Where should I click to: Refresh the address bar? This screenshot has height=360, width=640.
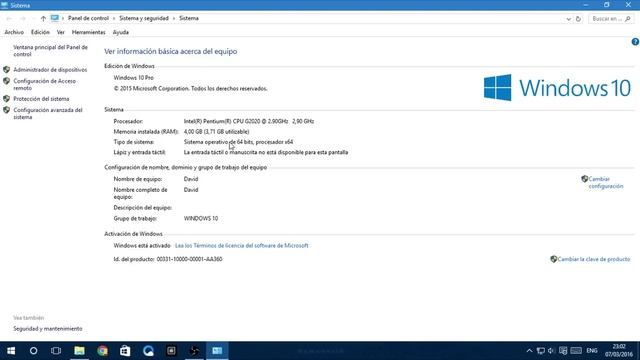(x=578, y=19)
